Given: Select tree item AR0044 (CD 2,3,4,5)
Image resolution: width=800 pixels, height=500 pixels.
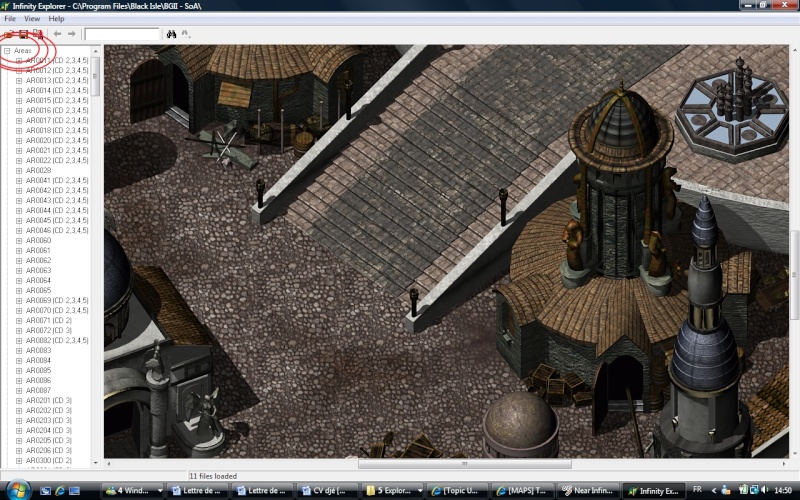Looking at the screenshot, I should click(57, 210).
